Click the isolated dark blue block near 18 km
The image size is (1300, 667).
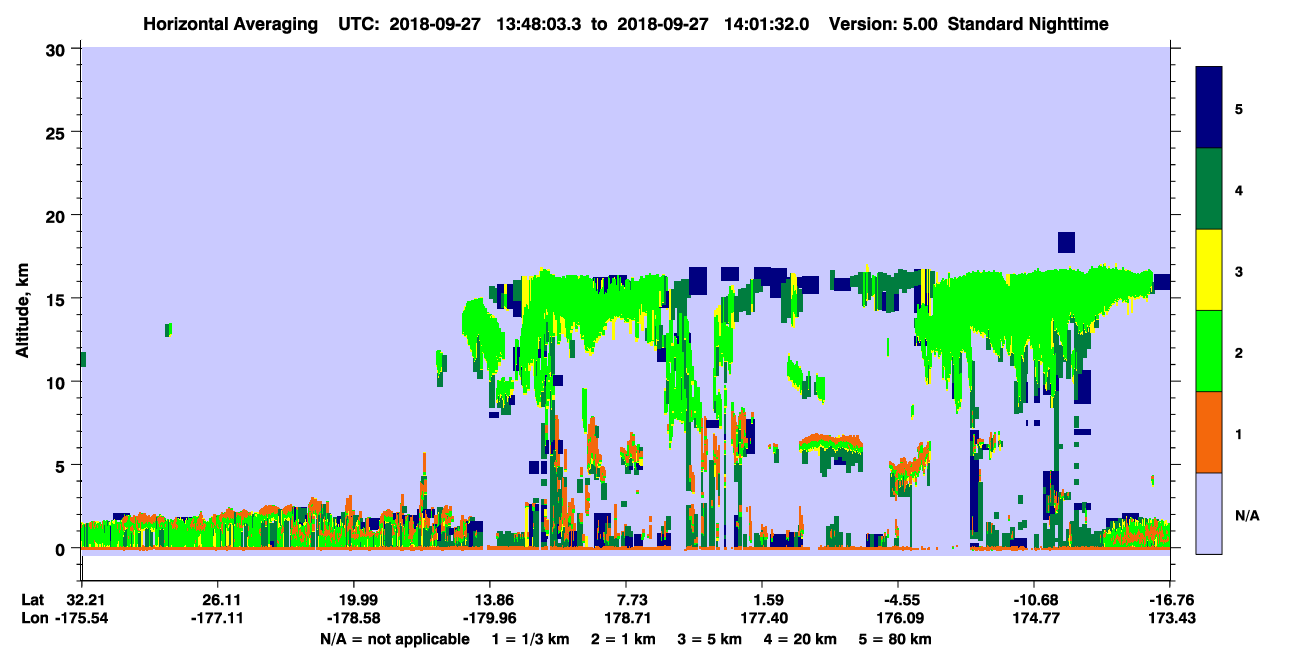(1066, 242)
